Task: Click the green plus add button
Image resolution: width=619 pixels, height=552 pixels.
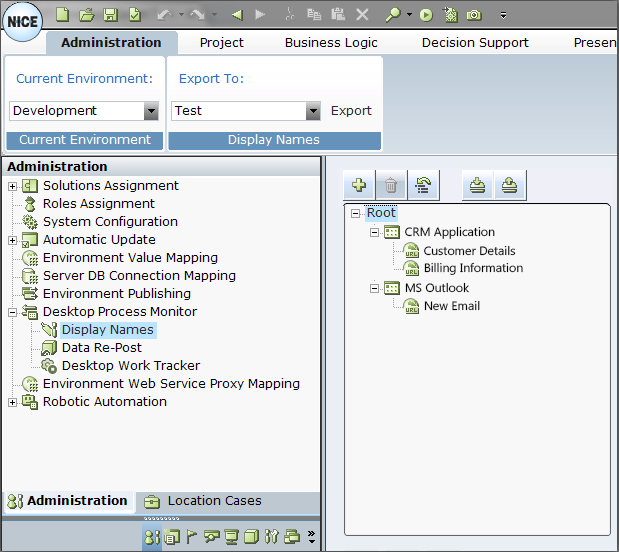Action: click(x=359, y=185)
